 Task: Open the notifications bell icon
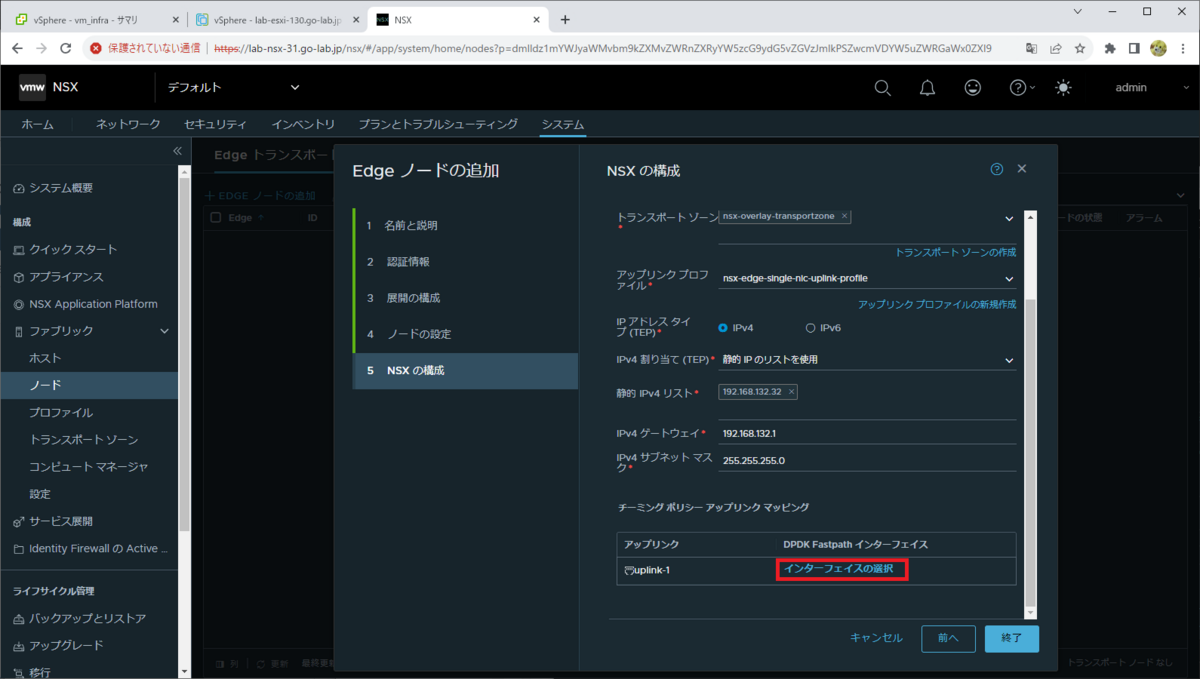pos(927,88)
